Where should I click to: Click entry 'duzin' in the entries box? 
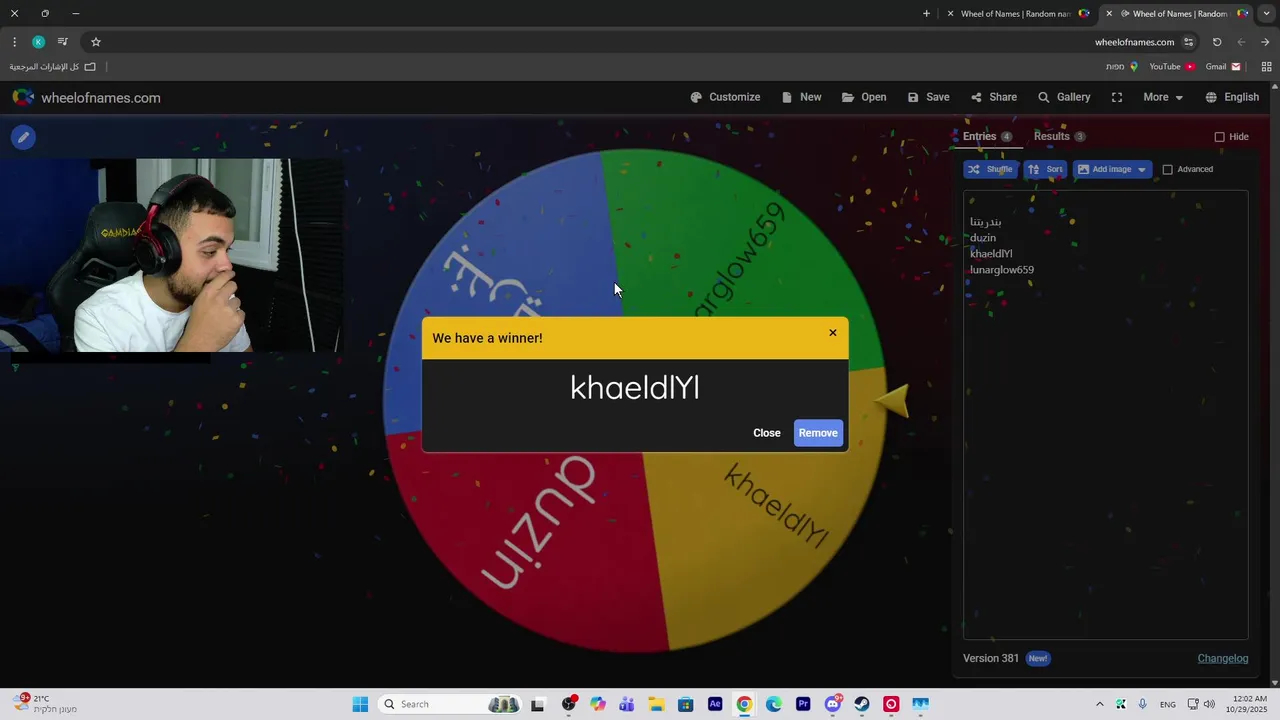[x=983, y=238]
